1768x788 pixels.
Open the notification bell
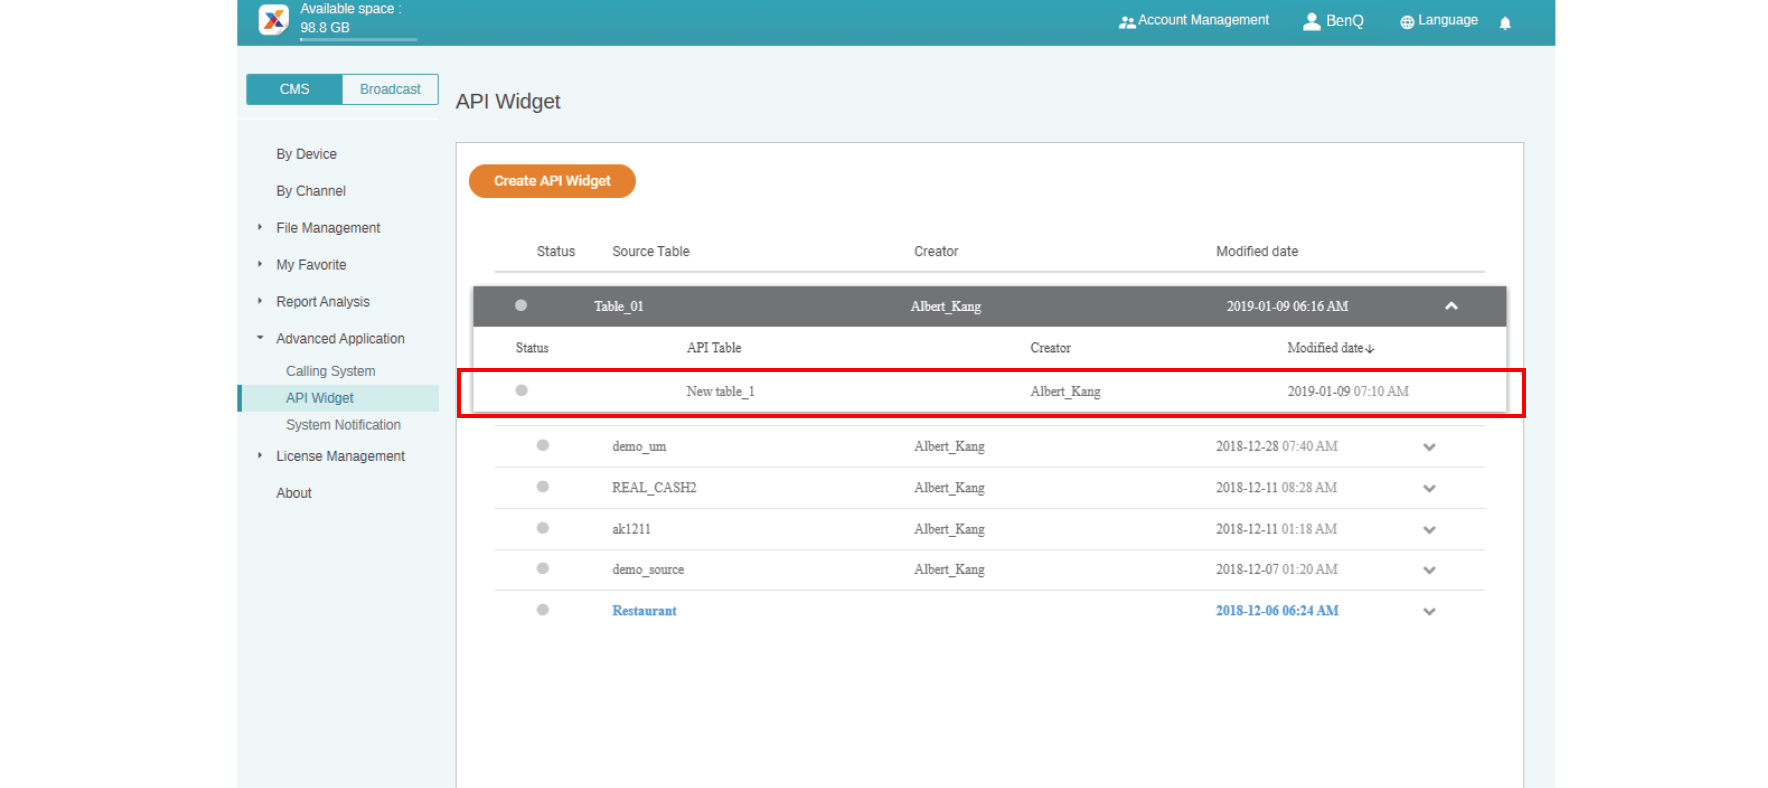point(1505,23)
